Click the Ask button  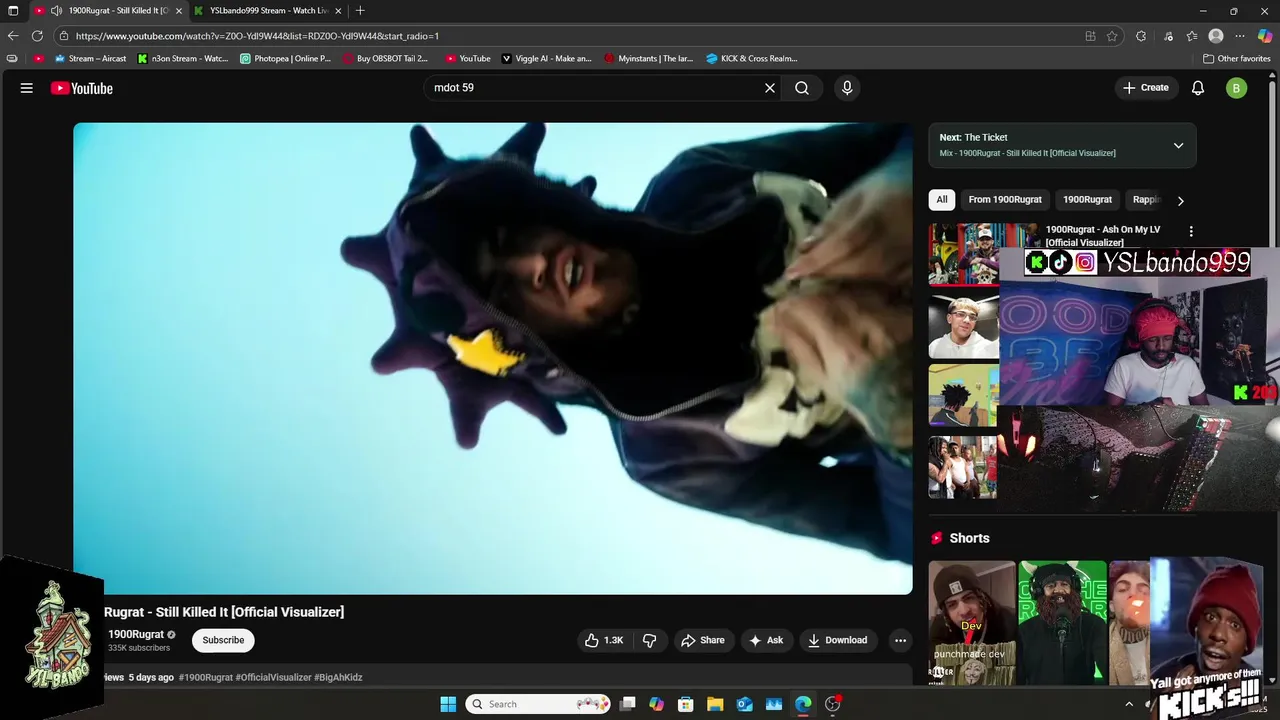(x=766, y=640)
